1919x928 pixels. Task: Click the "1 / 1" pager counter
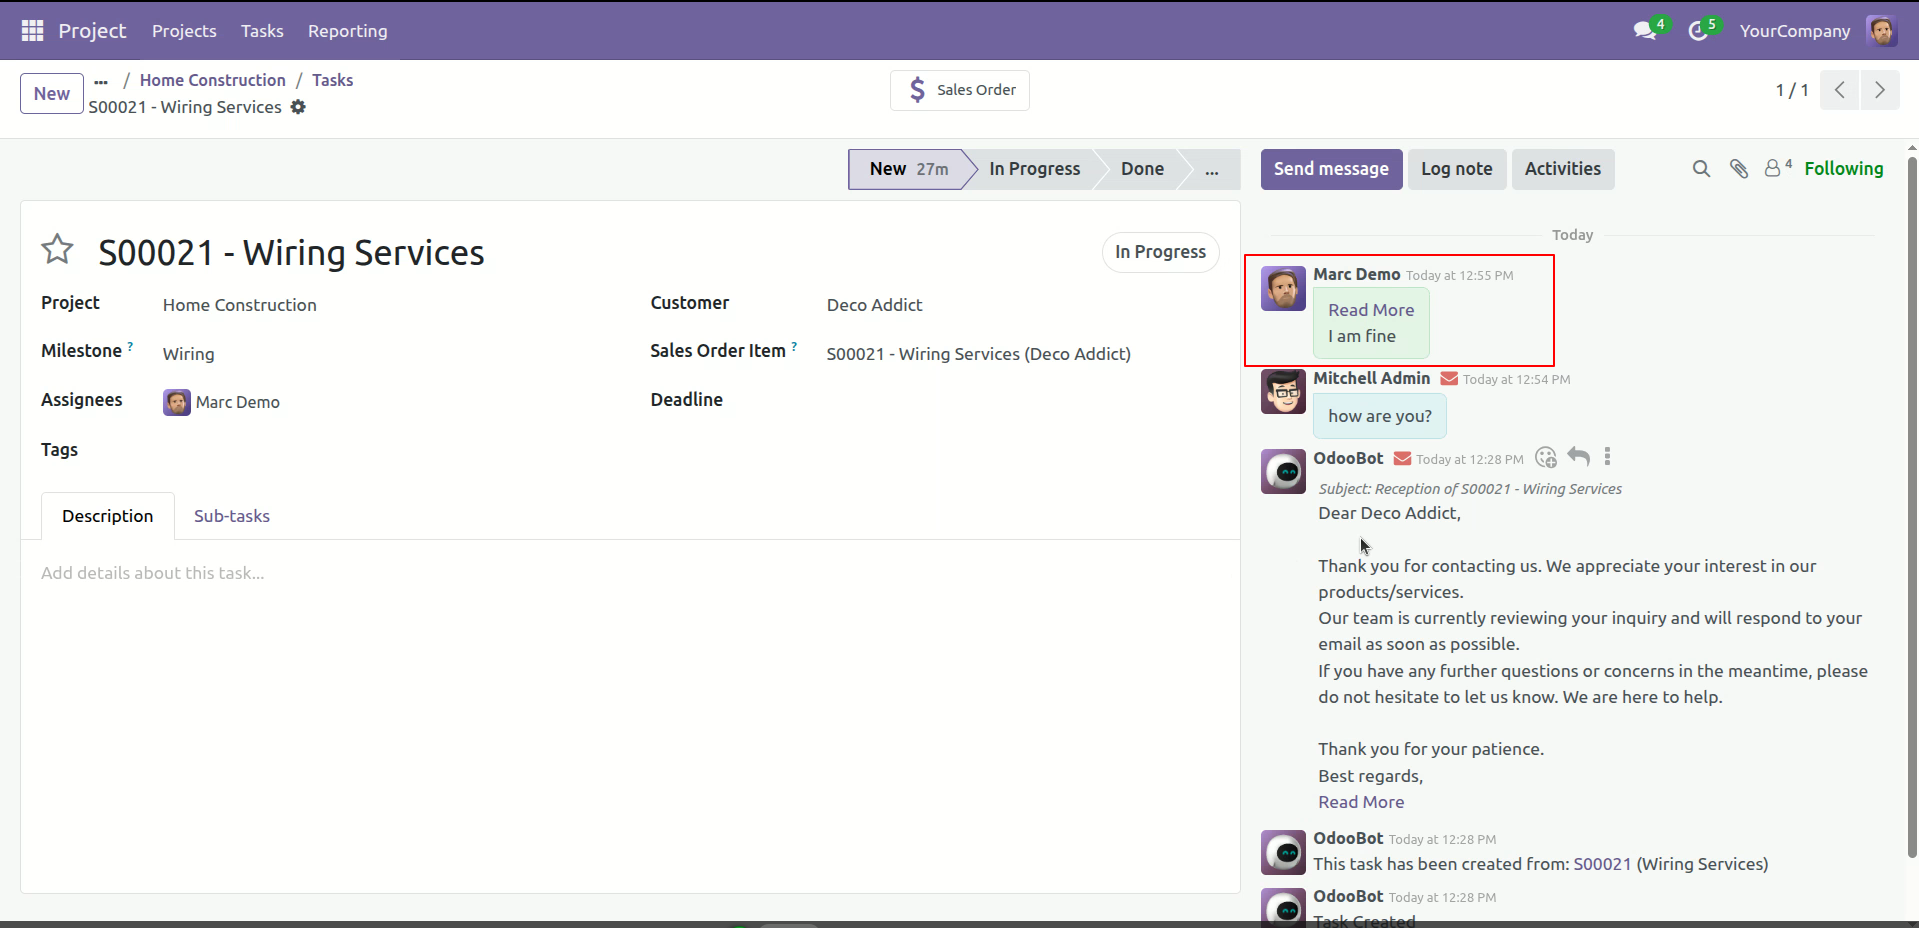(1792, 90)
